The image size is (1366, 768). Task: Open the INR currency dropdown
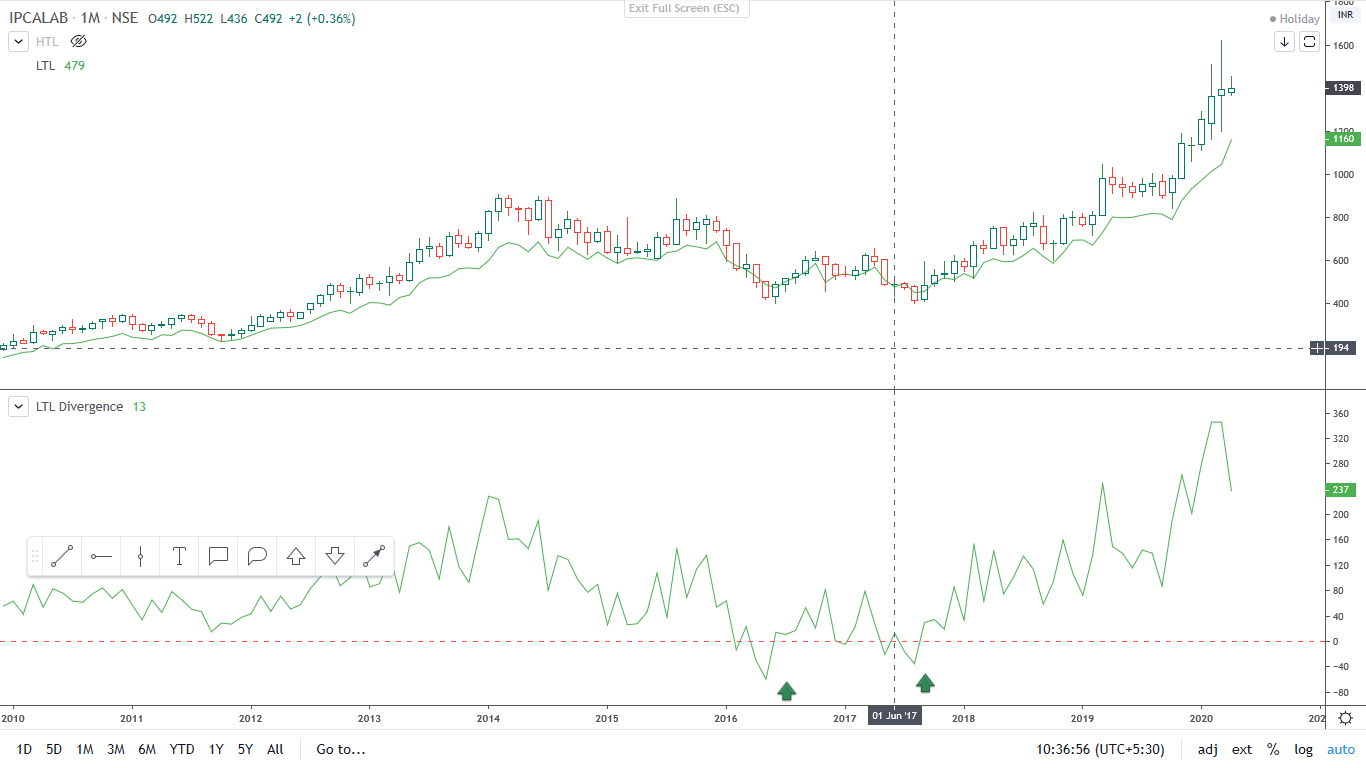[x=1345, y=15]
